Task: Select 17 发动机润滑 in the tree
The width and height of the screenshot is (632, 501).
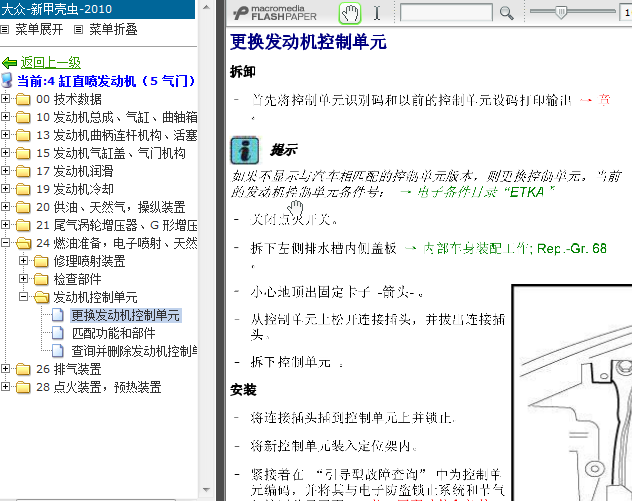Action: (75, 171)
